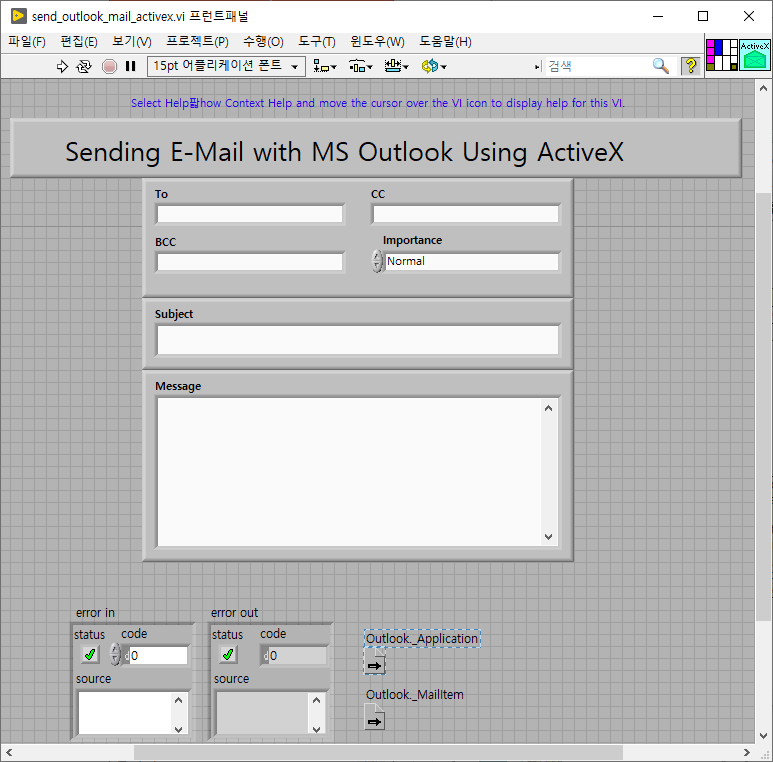Screen dimensions: 773x762
Task: Click the Importance increment/decrement stepper
Action: point(377,261)
